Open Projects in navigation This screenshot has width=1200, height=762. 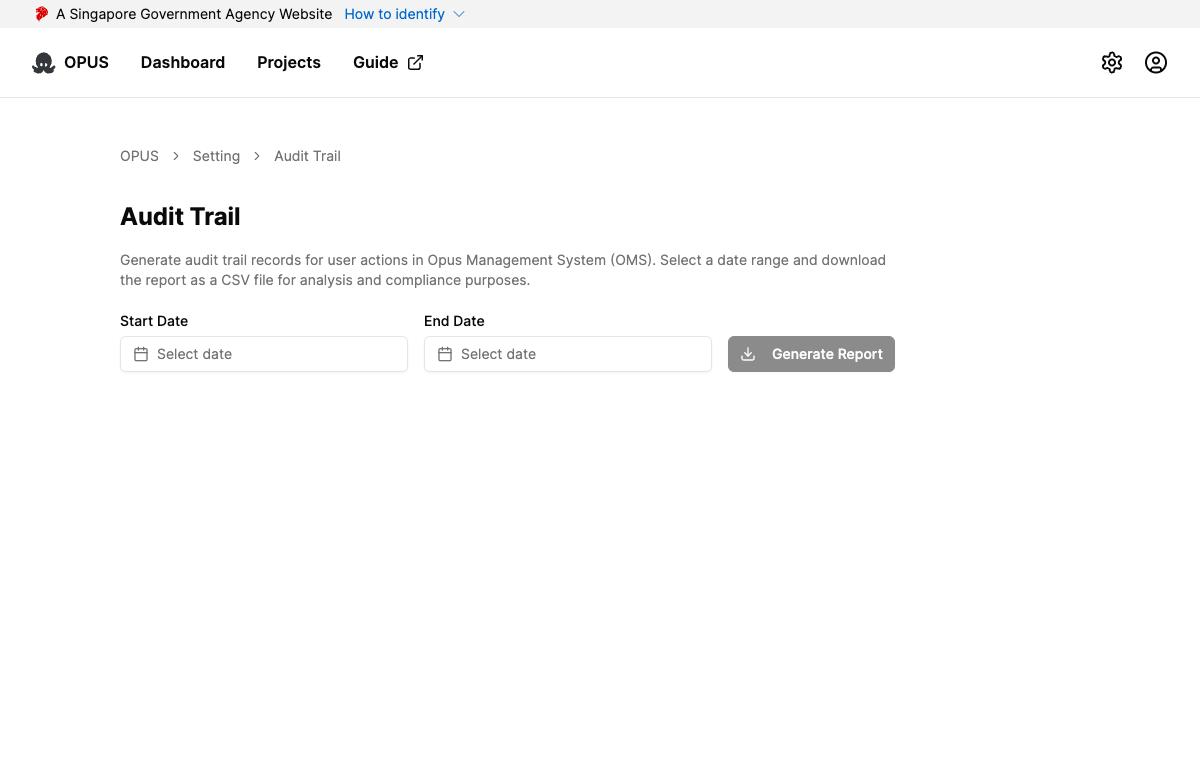289,62
